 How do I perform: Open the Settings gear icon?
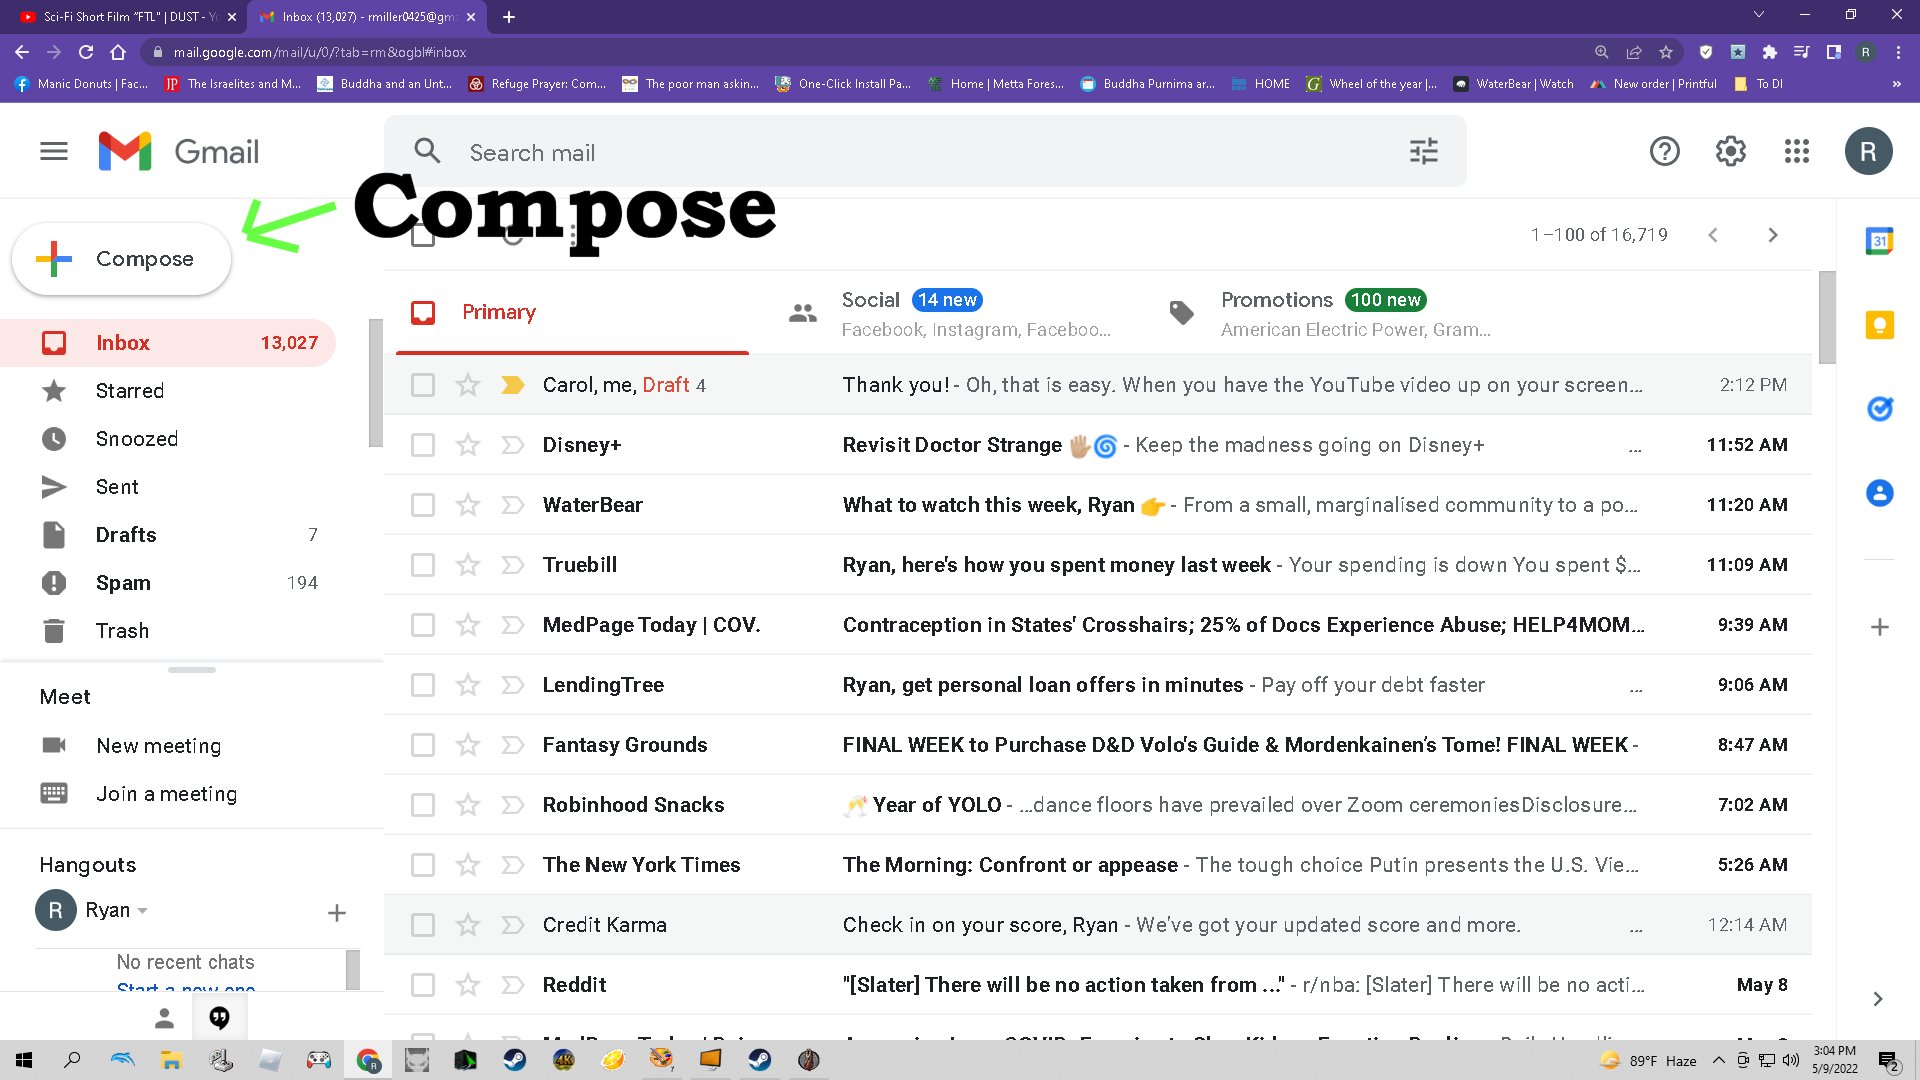1730,151
